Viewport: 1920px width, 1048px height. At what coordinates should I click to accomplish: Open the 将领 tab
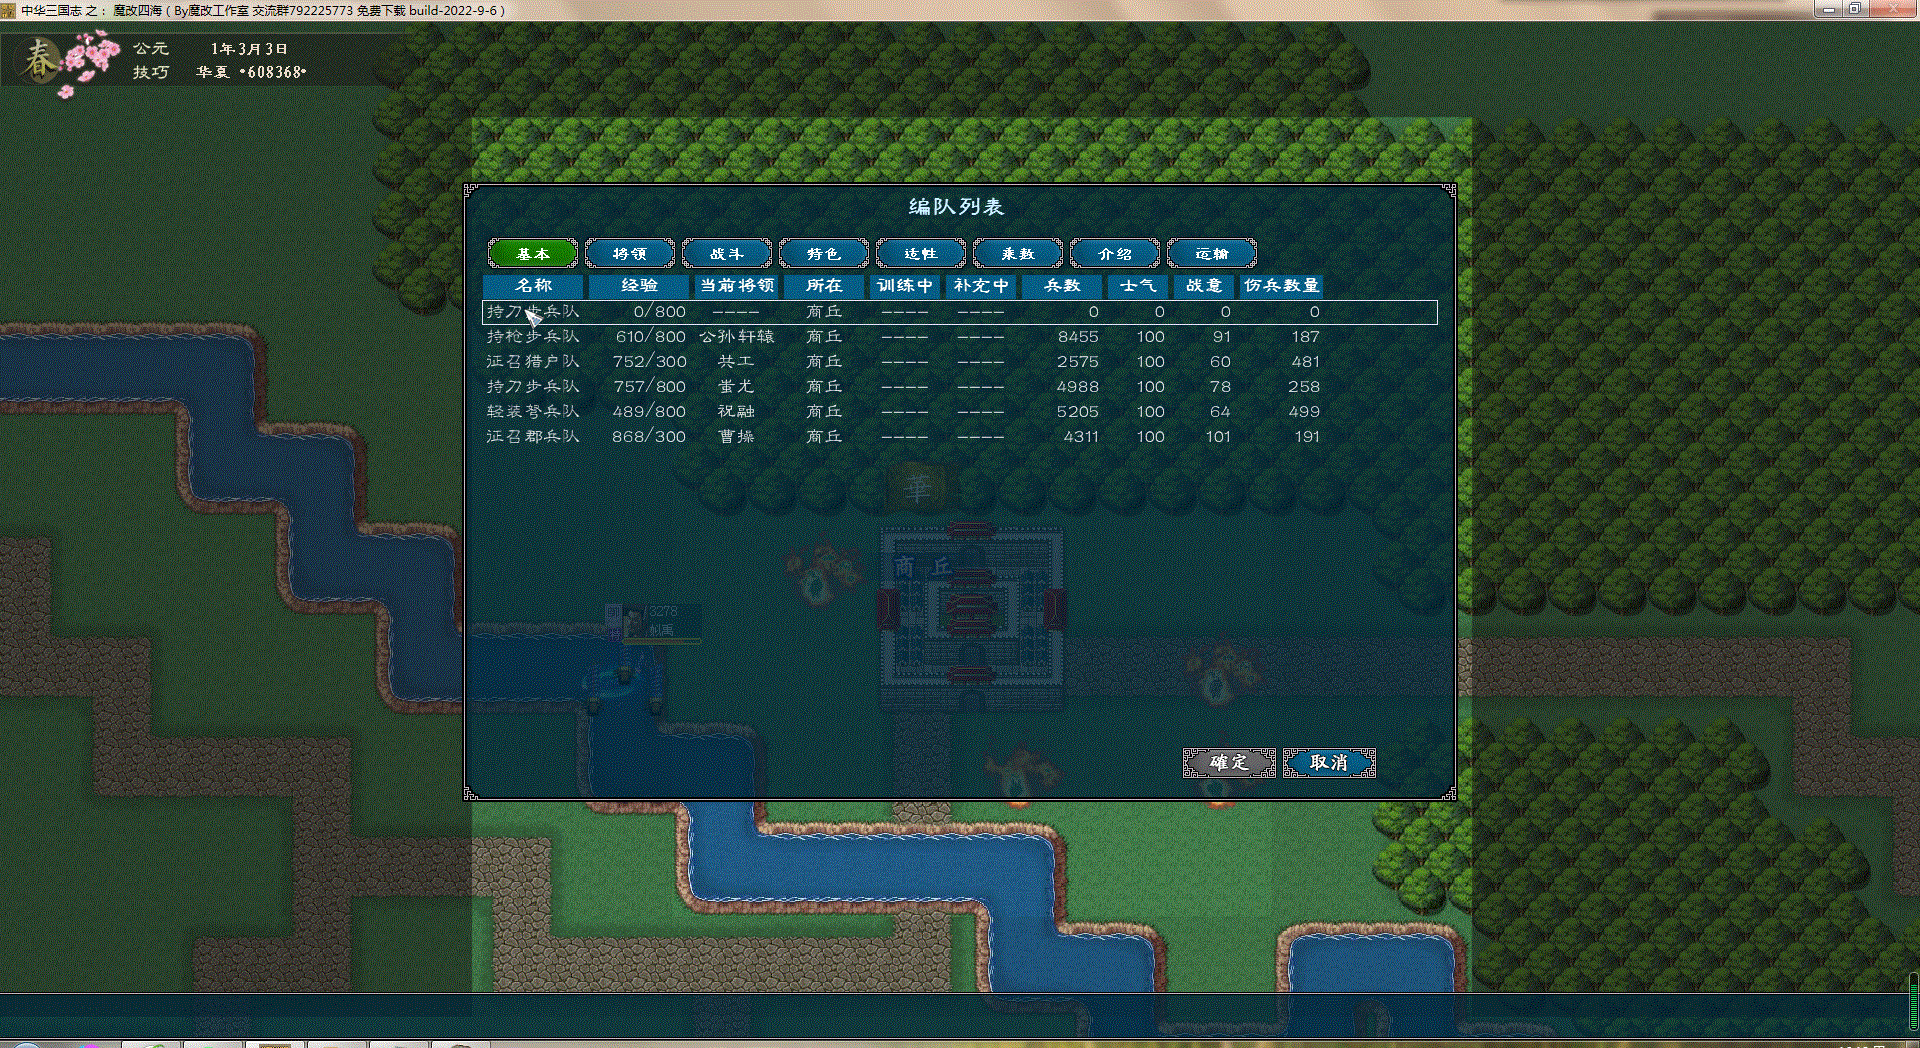click(630, 254)
